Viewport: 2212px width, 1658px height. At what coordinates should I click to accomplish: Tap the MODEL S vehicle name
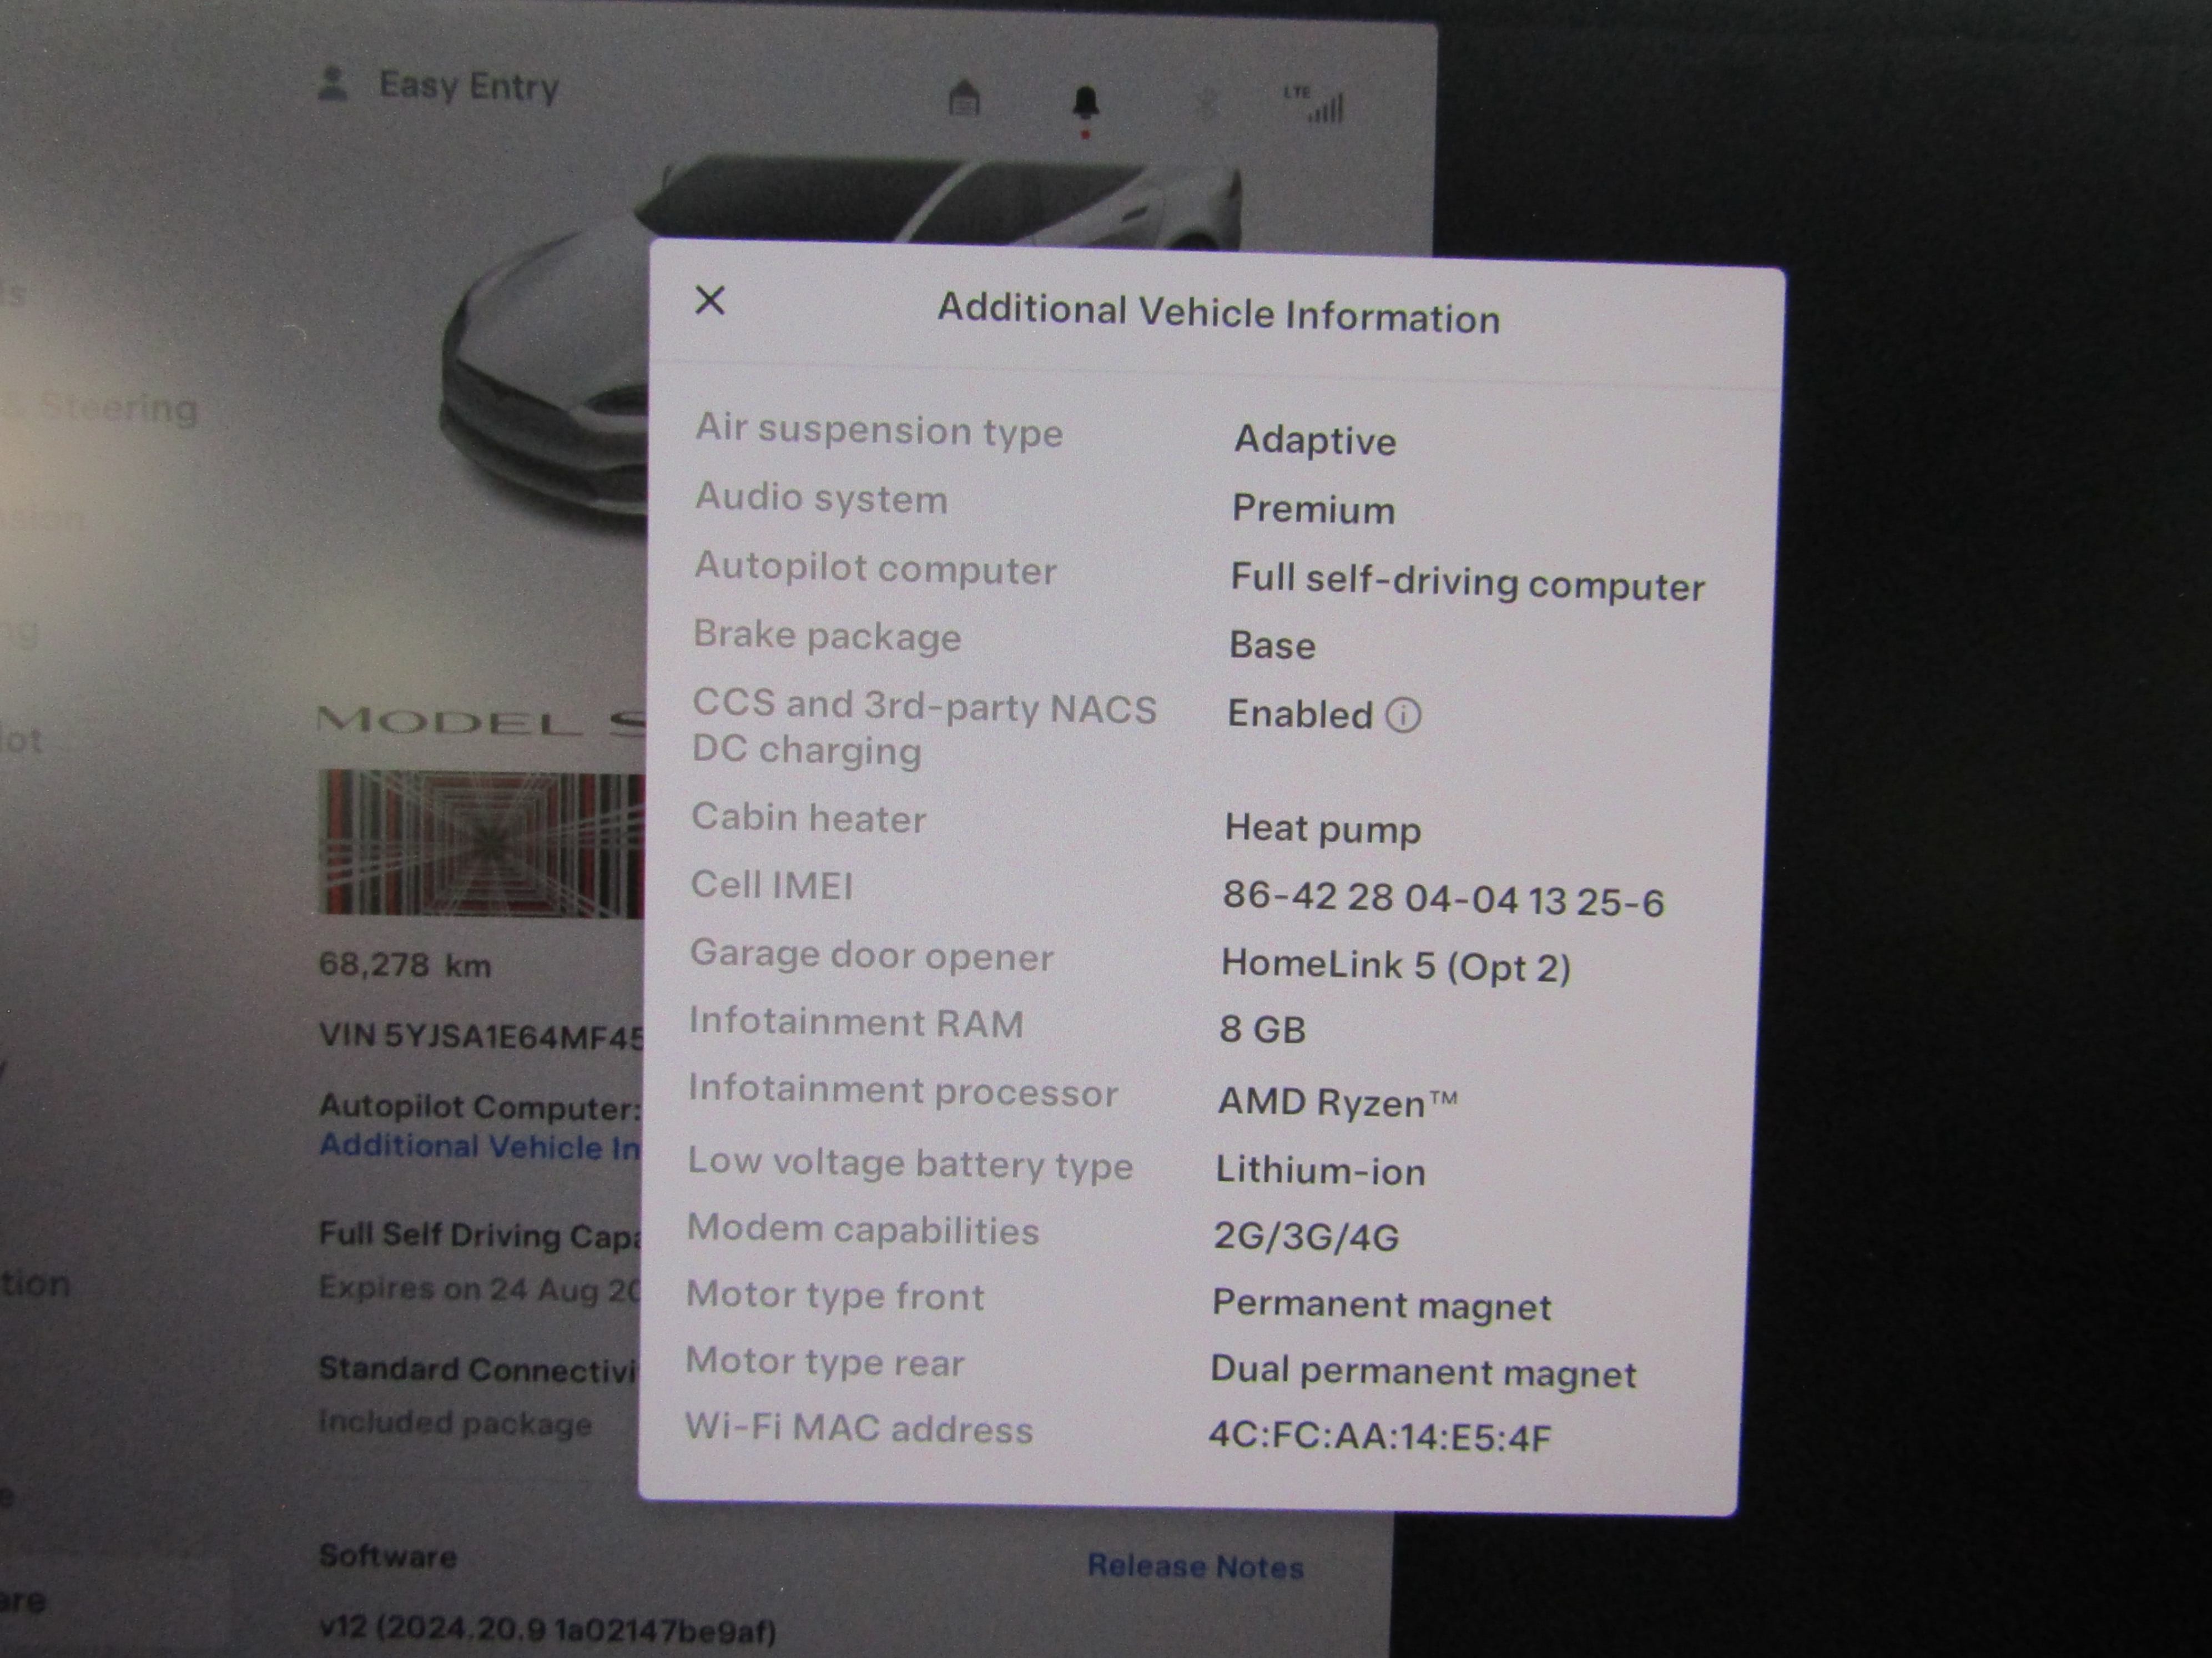pyautogui.click(x=480, y=720)
